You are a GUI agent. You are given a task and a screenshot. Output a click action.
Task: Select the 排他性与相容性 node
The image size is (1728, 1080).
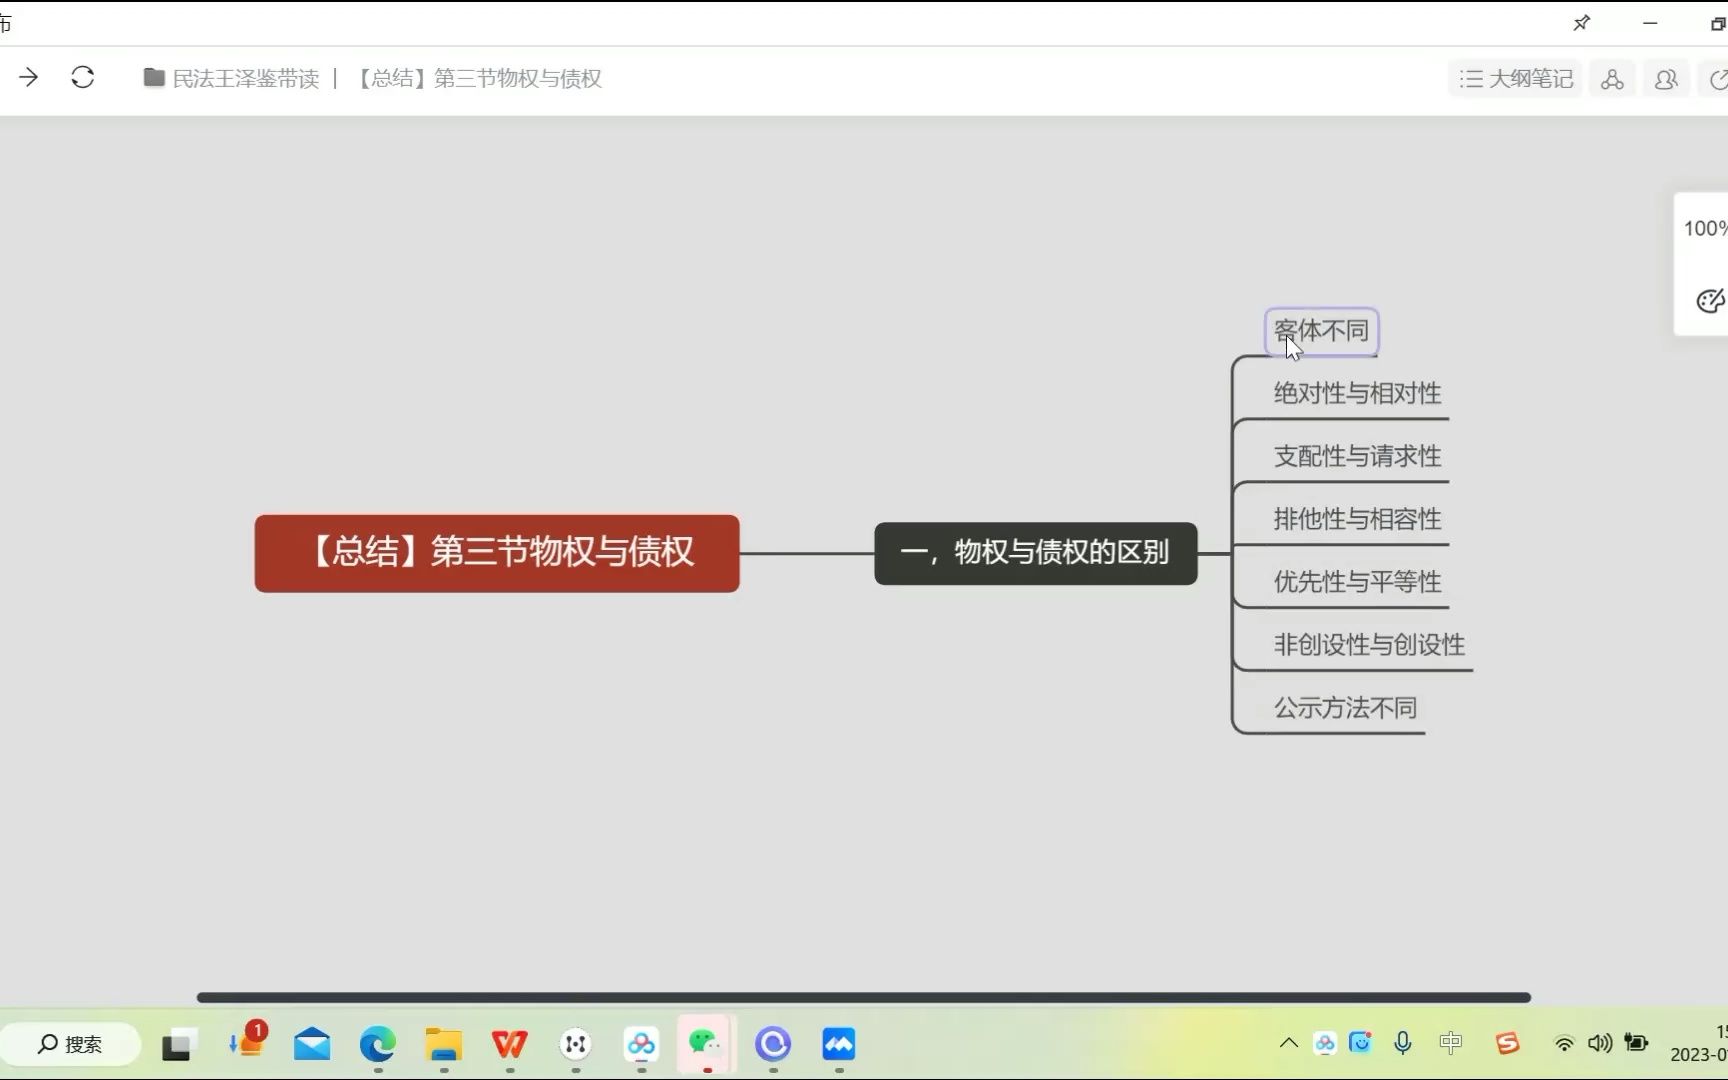[x=1357, y=519]
